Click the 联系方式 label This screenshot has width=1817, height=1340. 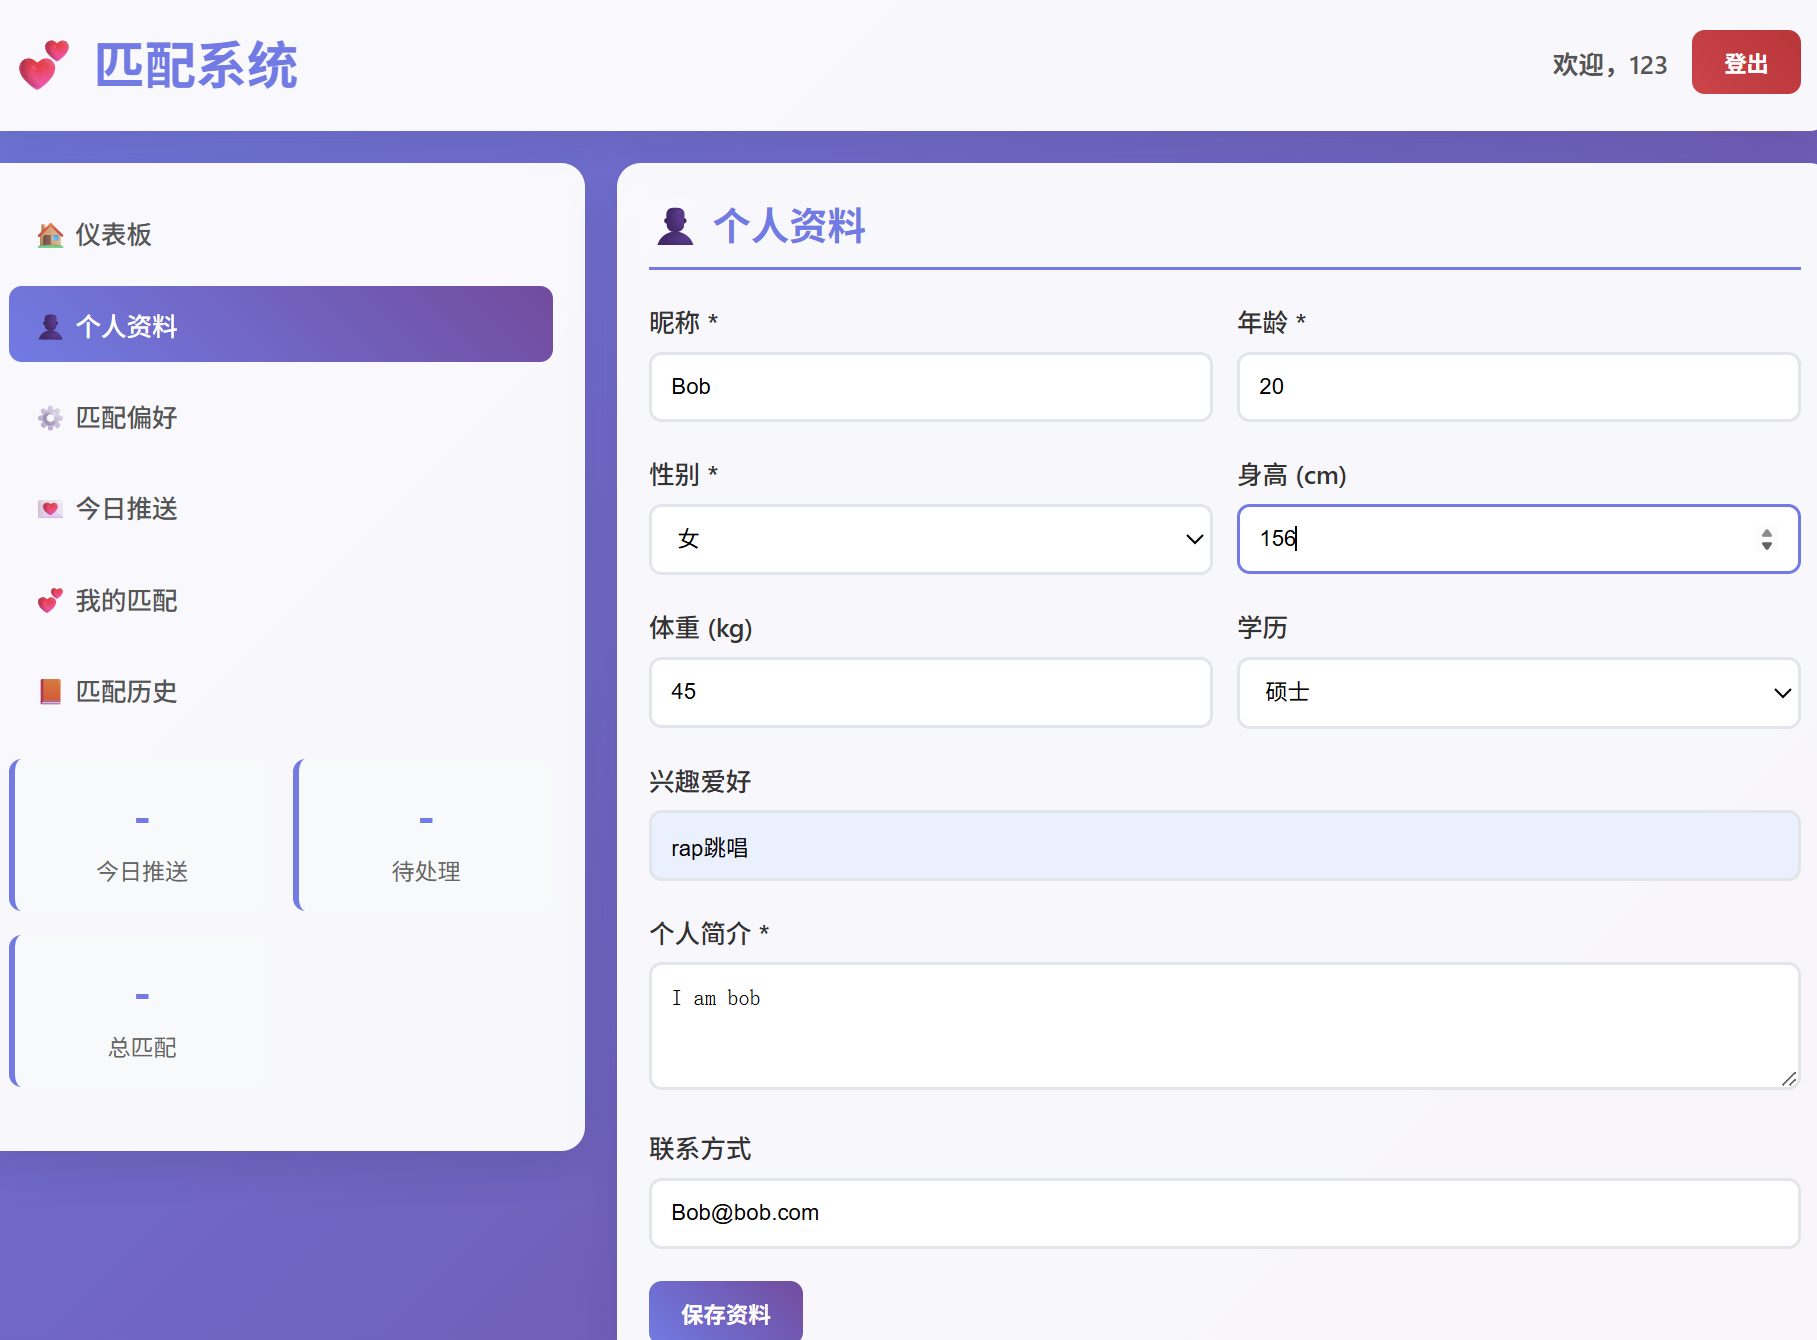click(x=700, y=1149)
